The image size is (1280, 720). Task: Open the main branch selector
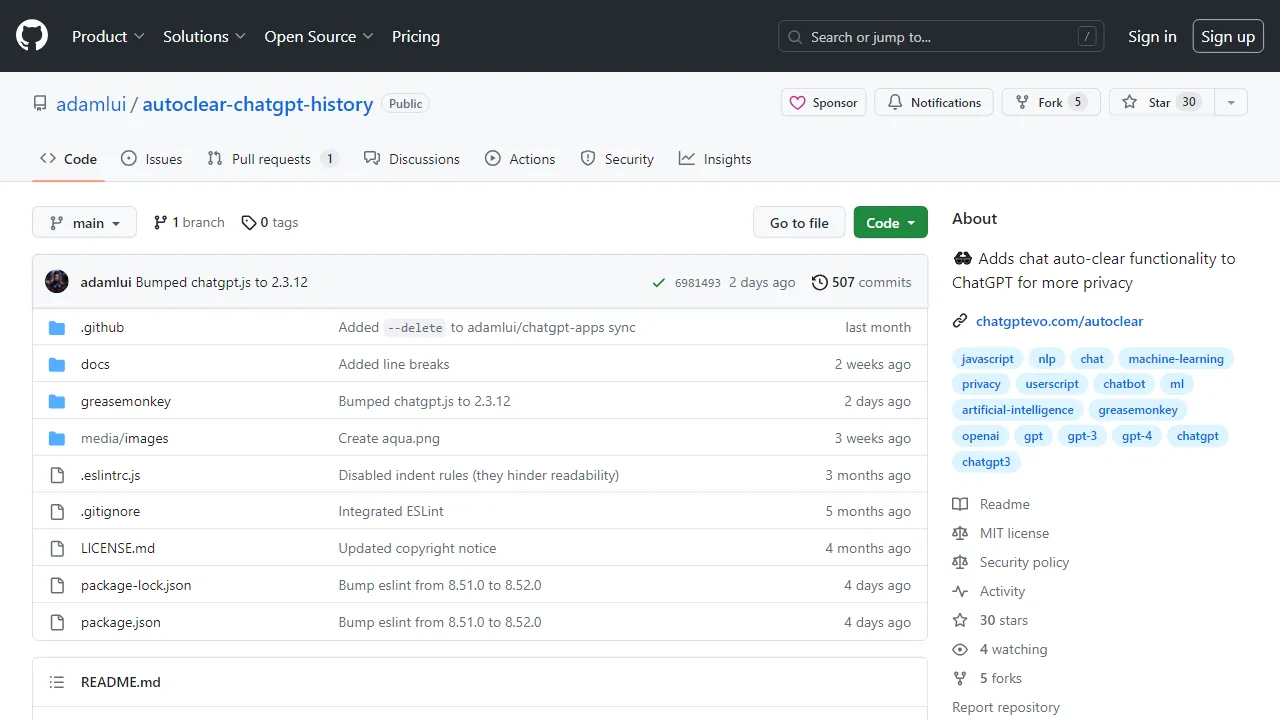[84, 222]
